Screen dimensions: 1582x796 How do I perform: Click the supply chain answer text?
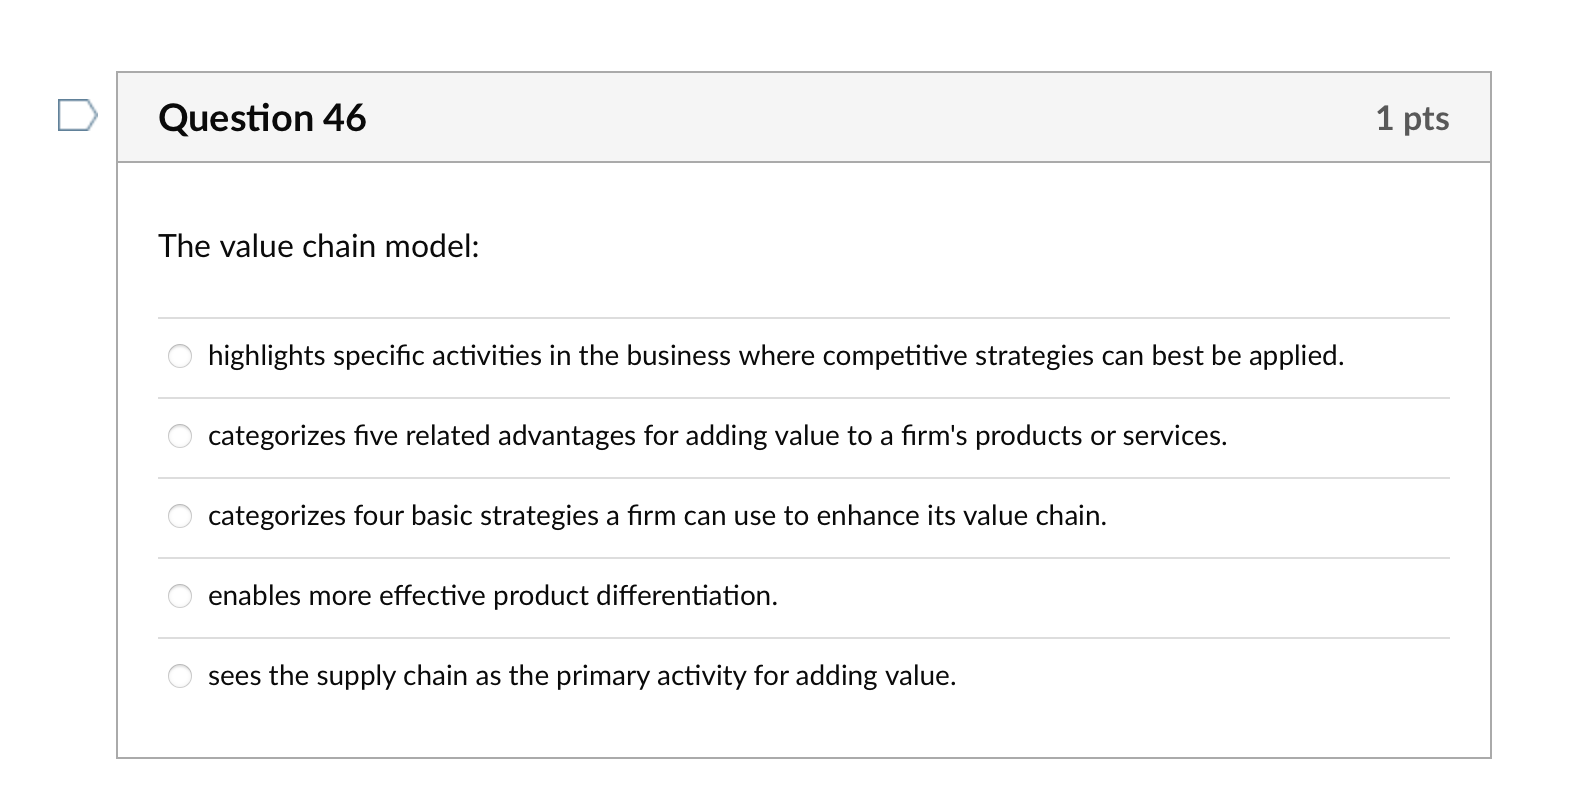582,676
